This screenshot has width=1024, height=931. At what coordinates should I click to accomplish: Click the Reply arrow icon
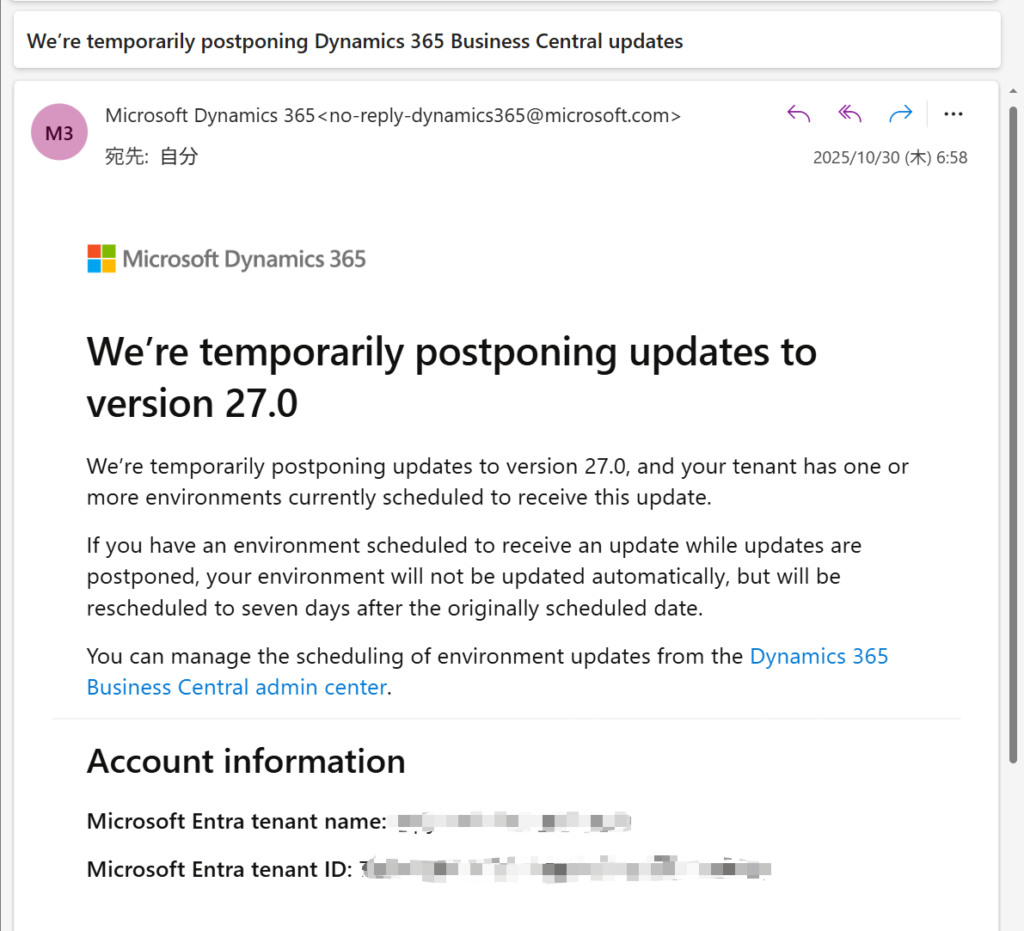pyautogui.click(x=798, y=114)
